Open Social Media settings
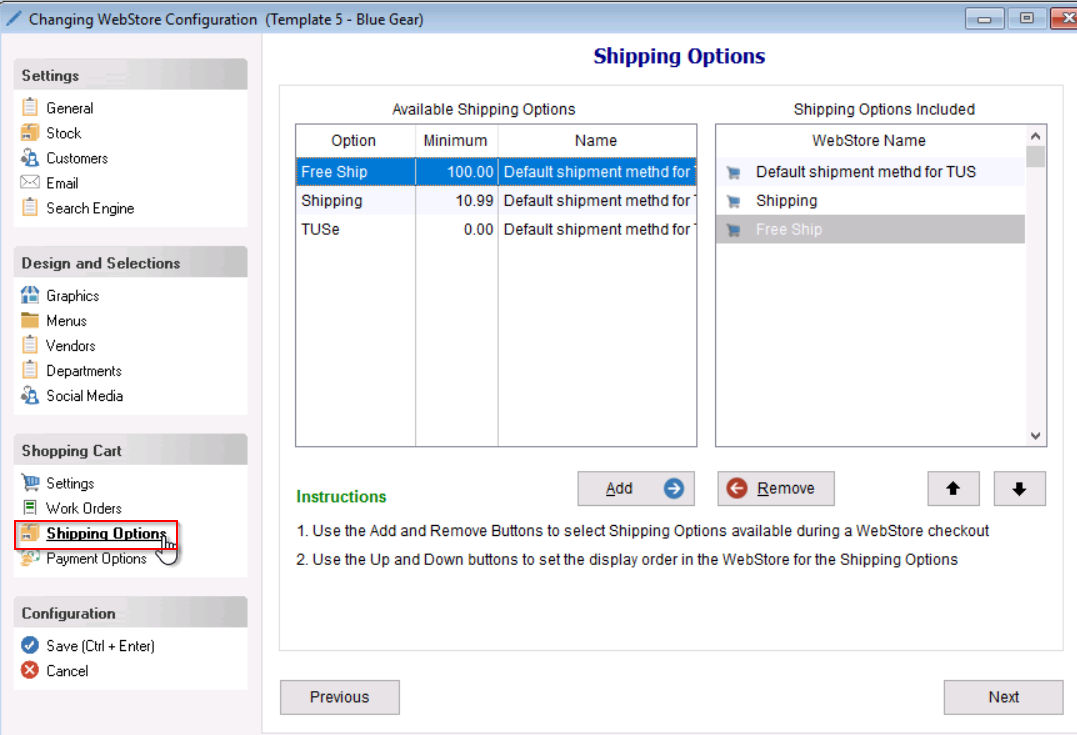This screenshot has width=1077, height=735. [x=84, y=396]
